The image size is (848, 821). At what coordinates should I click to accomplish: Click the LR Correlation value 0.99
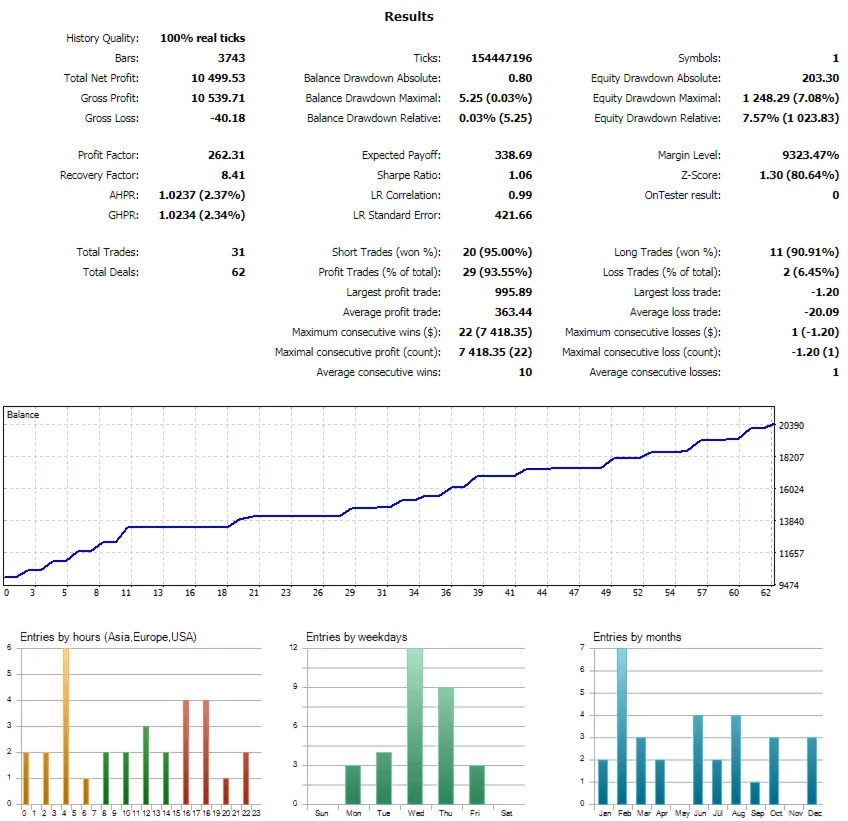click(x=520, y=195)
